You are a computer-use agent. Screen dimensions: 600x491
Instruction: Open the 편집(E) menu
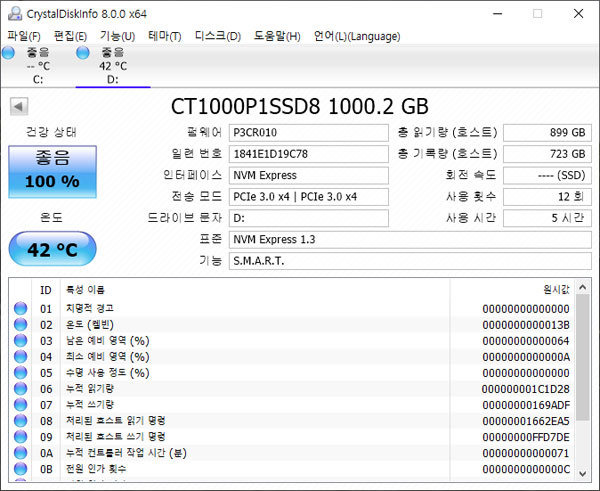pos(70,36)
